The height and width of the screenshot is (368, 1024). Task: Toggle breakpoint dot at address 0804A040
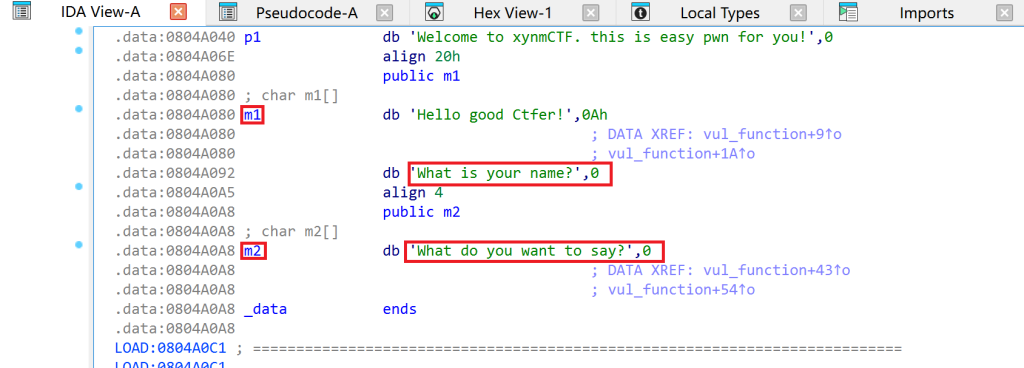(x=79, y=31)
